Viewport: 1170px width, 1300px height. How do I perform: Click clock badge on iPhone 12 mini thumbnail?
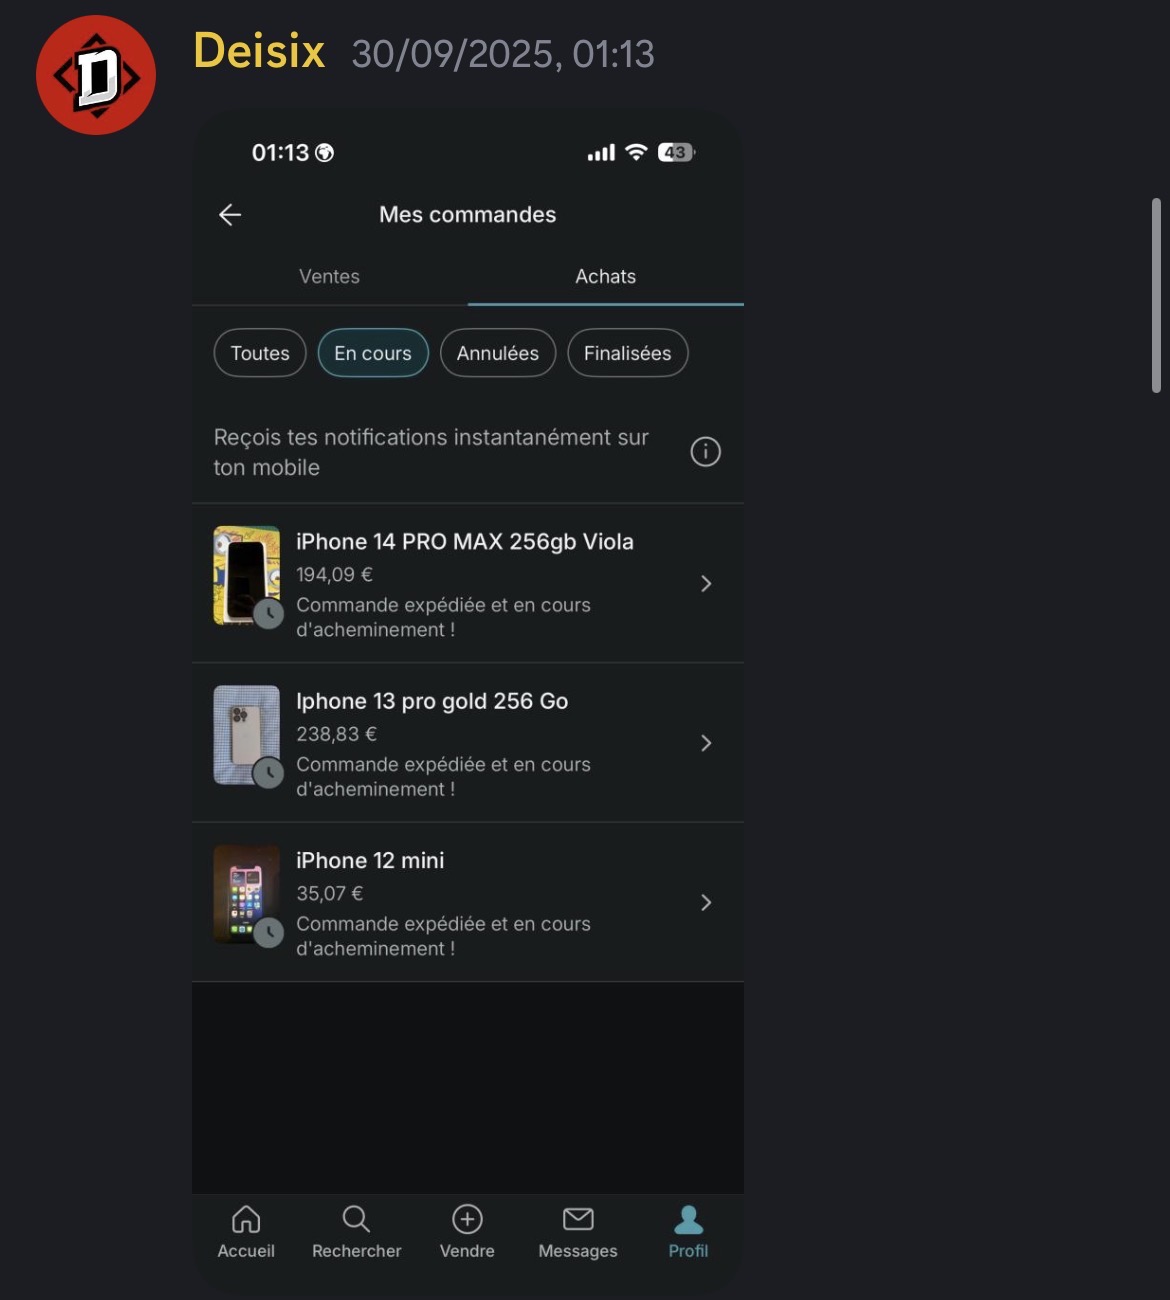(268, 933)
